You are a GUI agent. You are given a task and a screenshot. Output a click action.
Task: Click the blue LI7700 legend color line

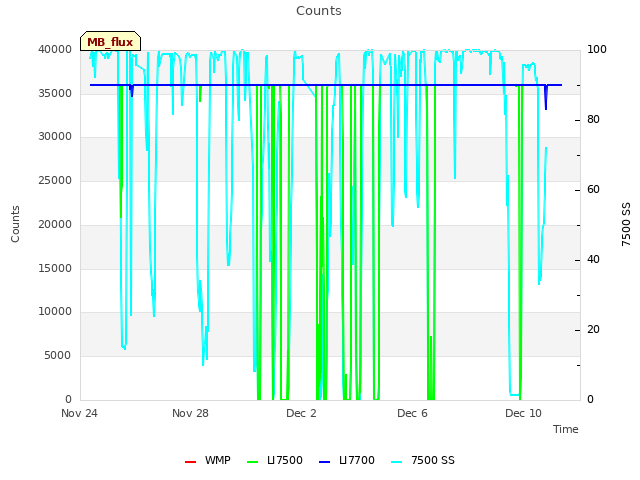coord(324,462)
